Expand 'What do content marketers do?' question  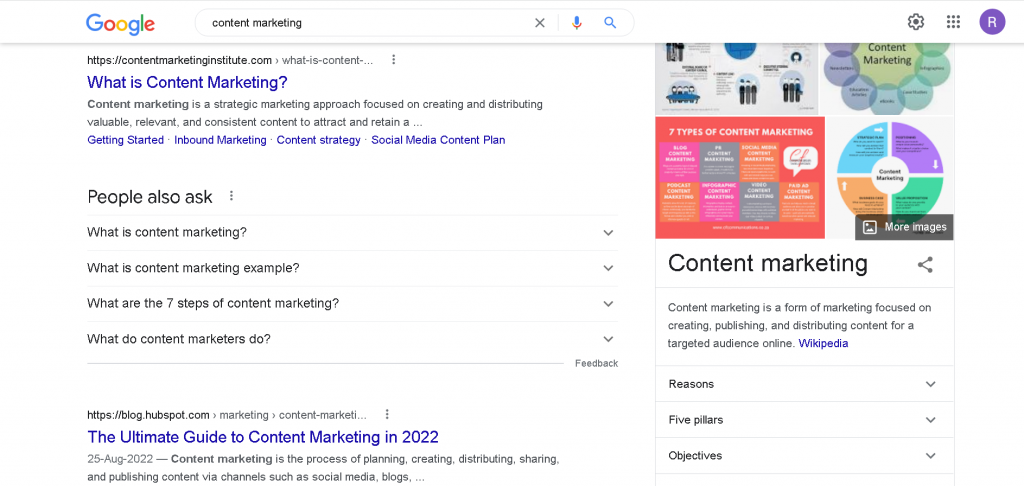point(352,339)
